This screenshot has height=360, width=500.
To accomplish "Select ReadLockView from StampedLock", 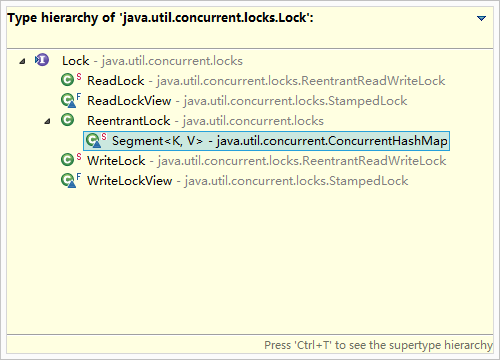I will point(247,101).
